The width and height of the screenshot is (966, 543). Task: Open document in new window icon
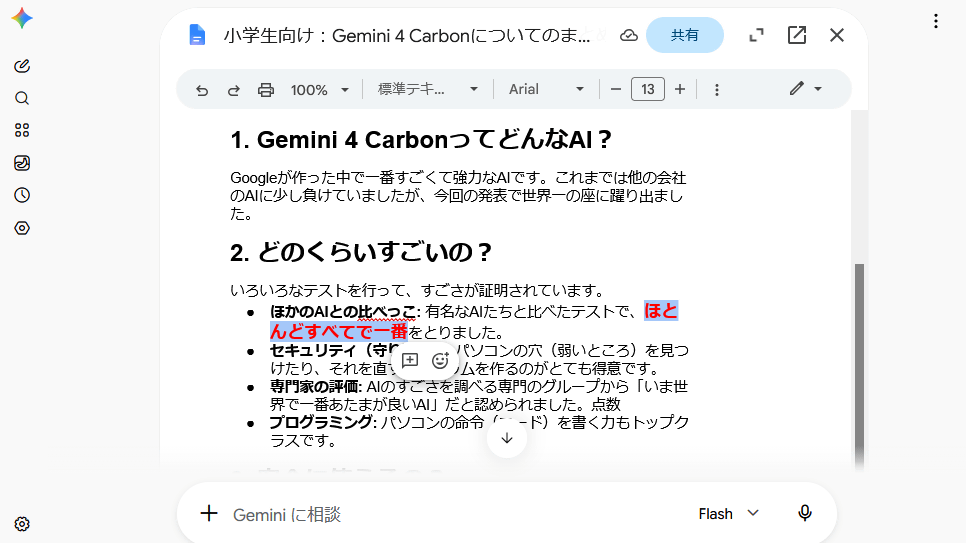click(797, 35)
